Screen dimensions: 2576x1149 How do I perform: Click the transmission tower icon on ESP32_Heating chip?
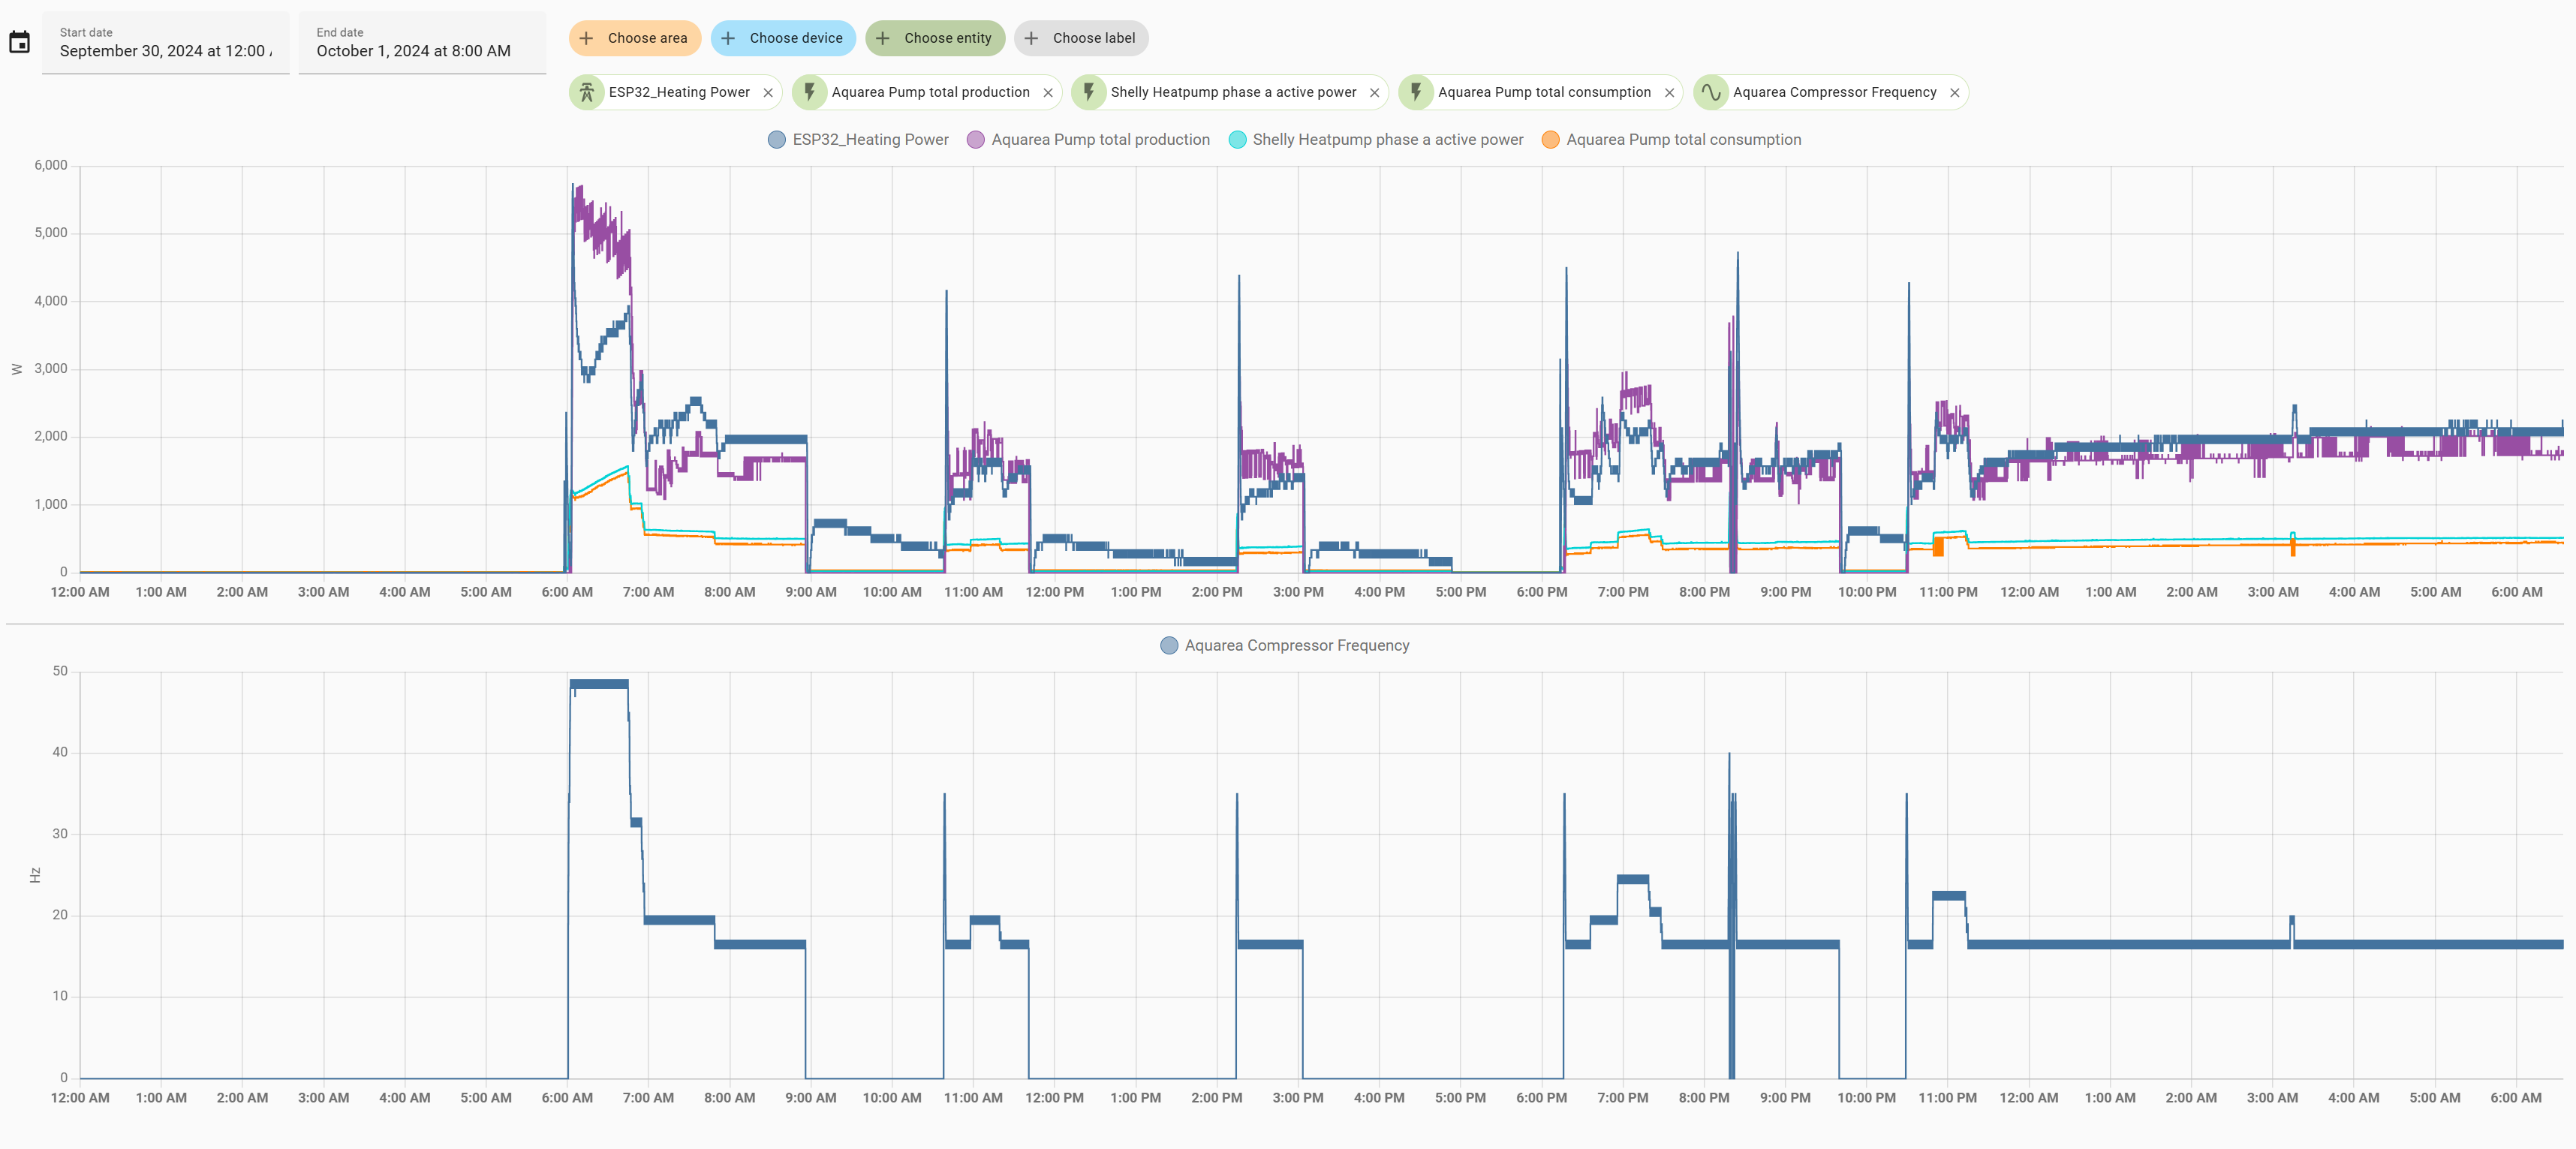point(587,92)
